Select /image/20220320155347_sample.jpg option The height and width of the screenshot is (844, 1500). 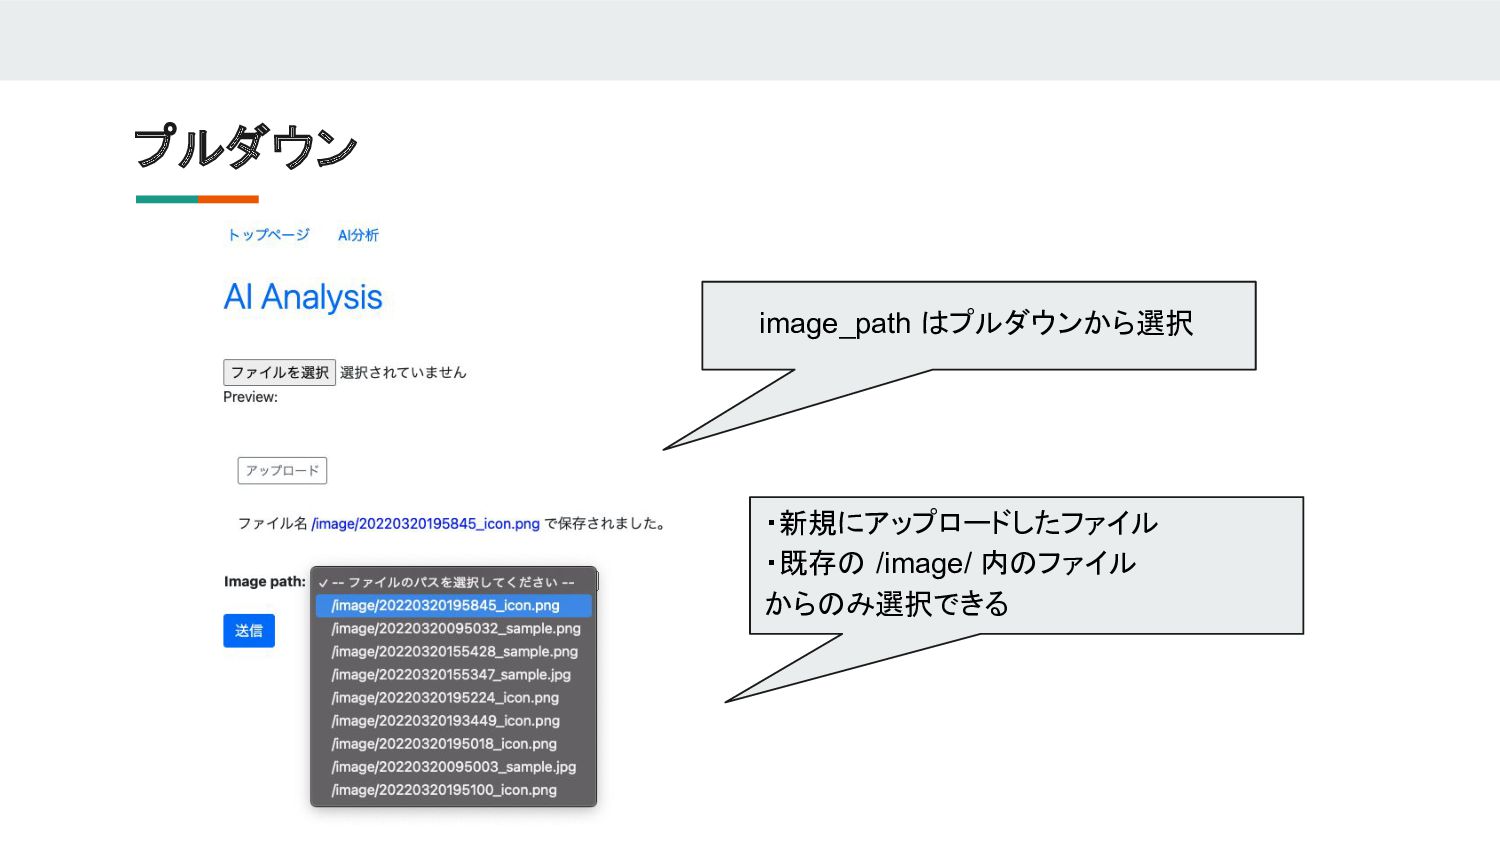pyautogui.click(x=454, y=674)
